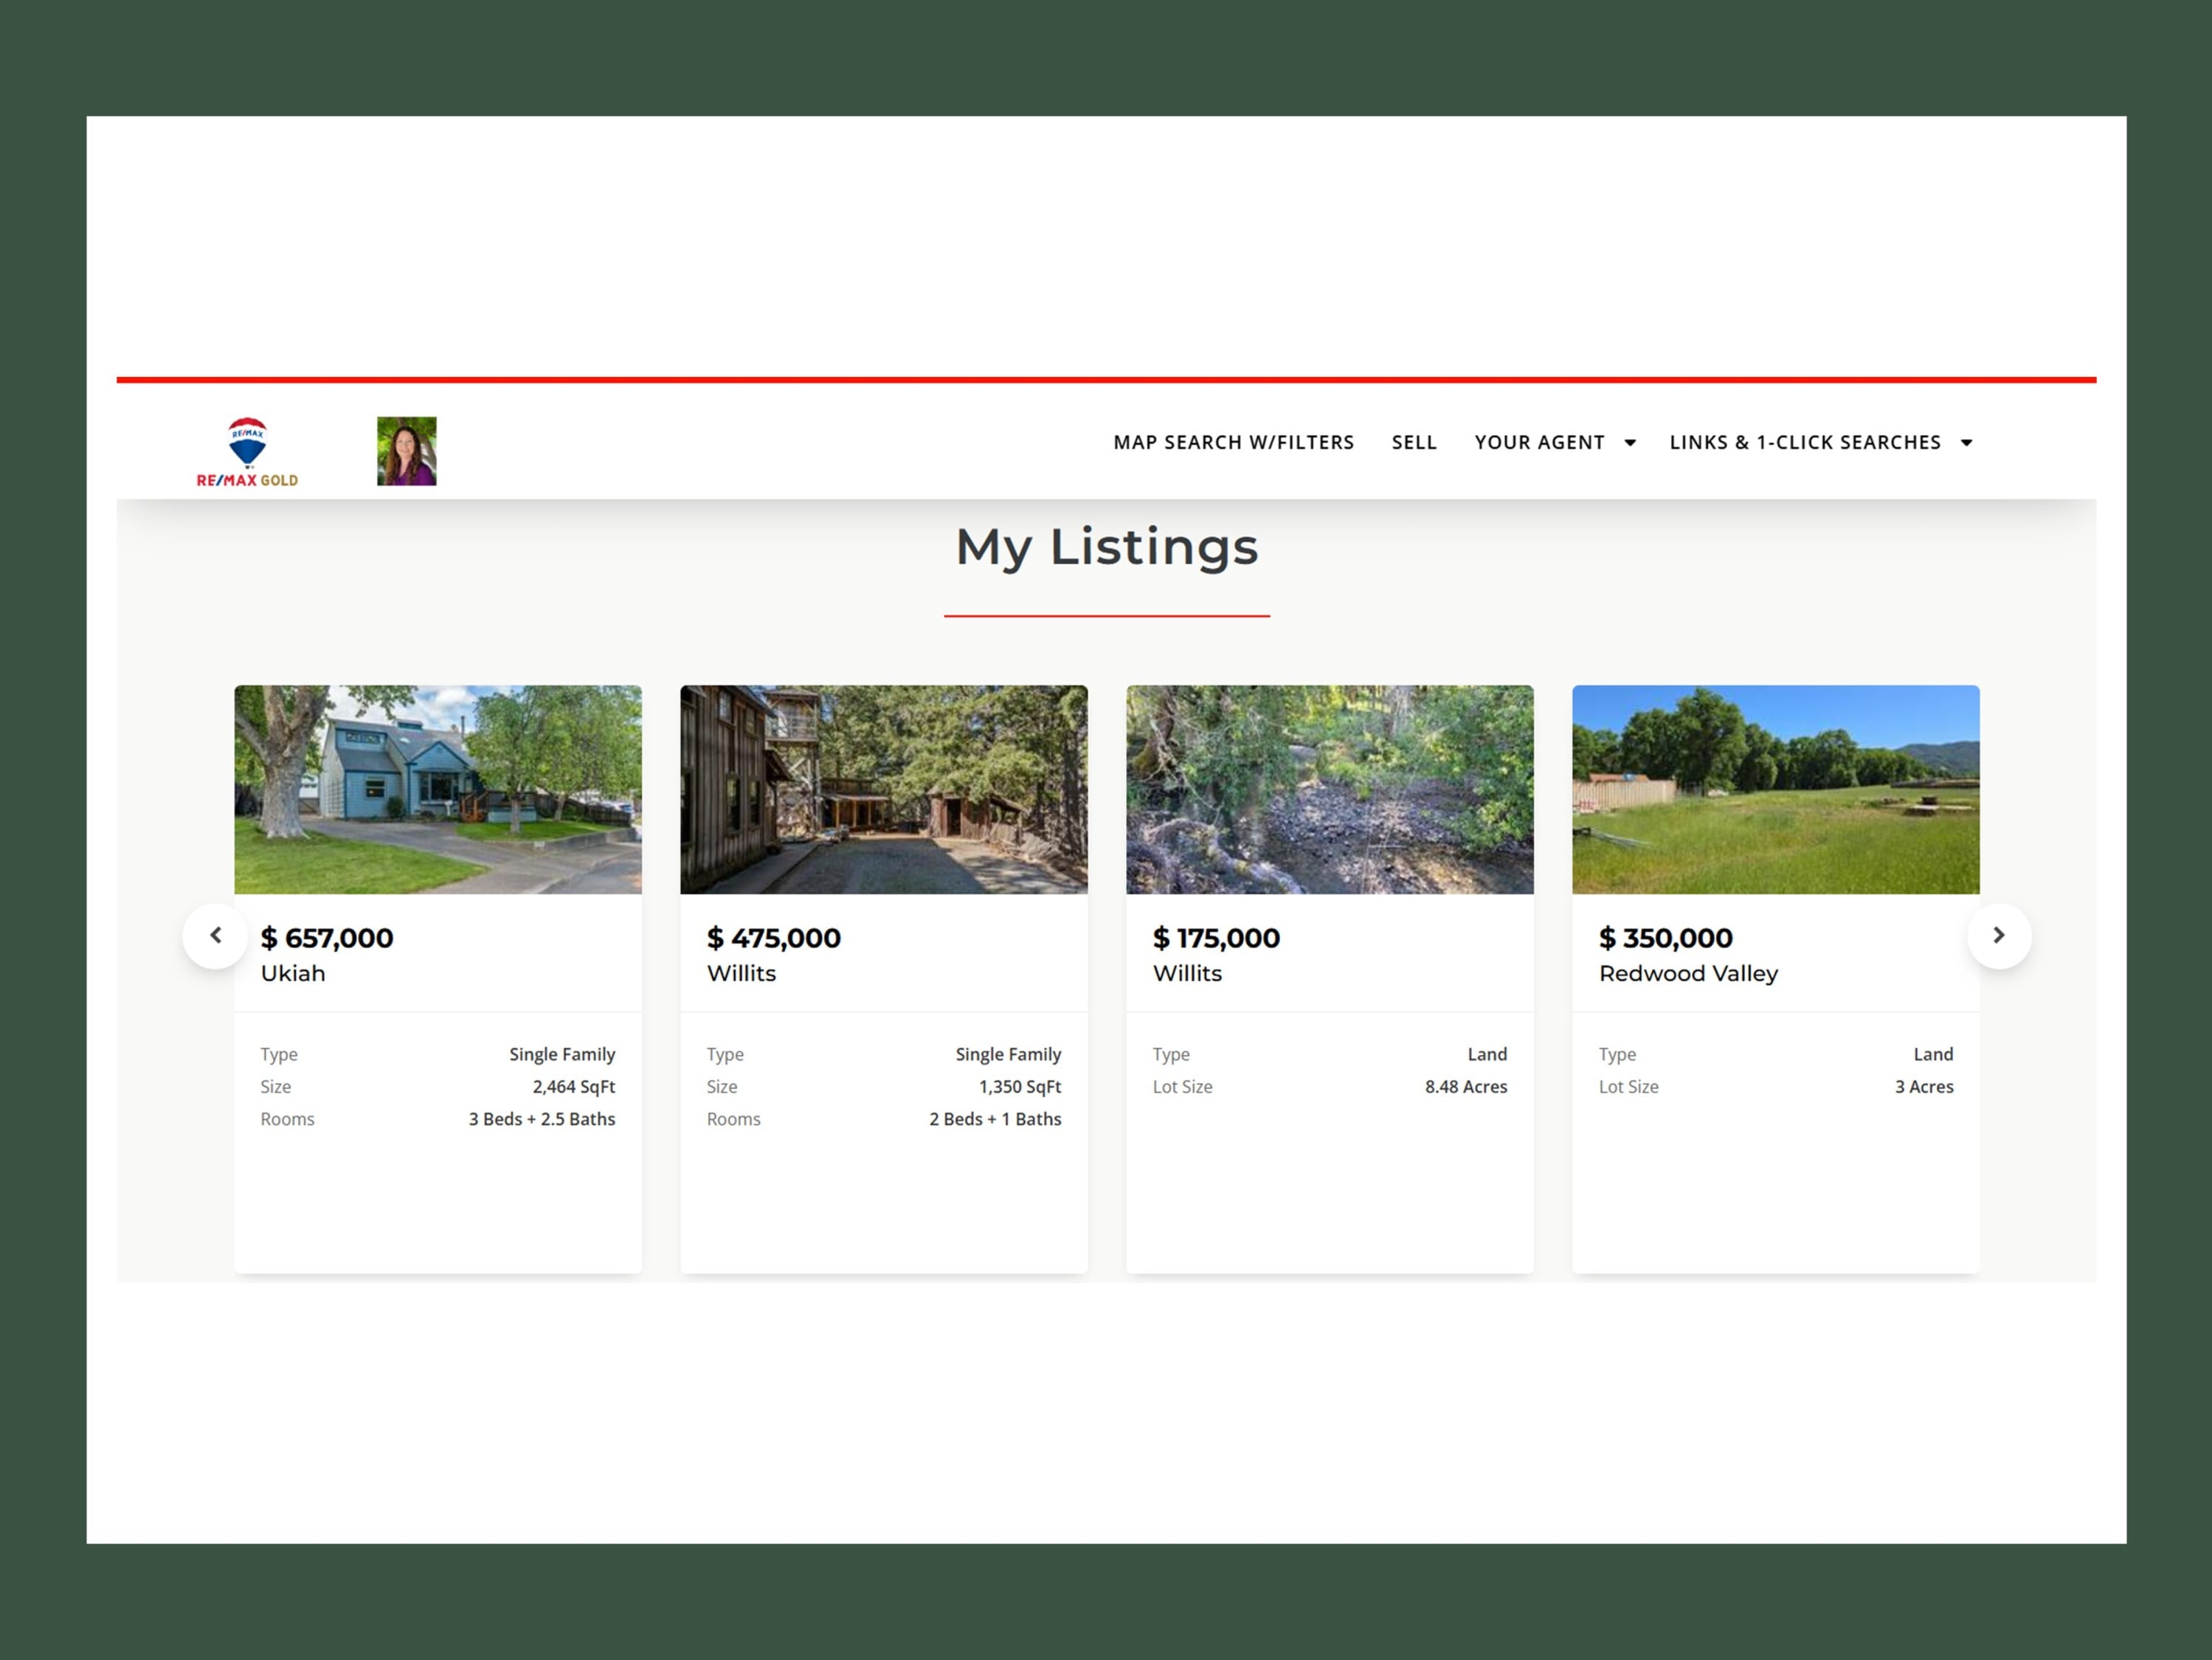Screen dimensions: 2212x1660
Task: Open the Your Agent menu
Action: click(x=1540, y=442)
